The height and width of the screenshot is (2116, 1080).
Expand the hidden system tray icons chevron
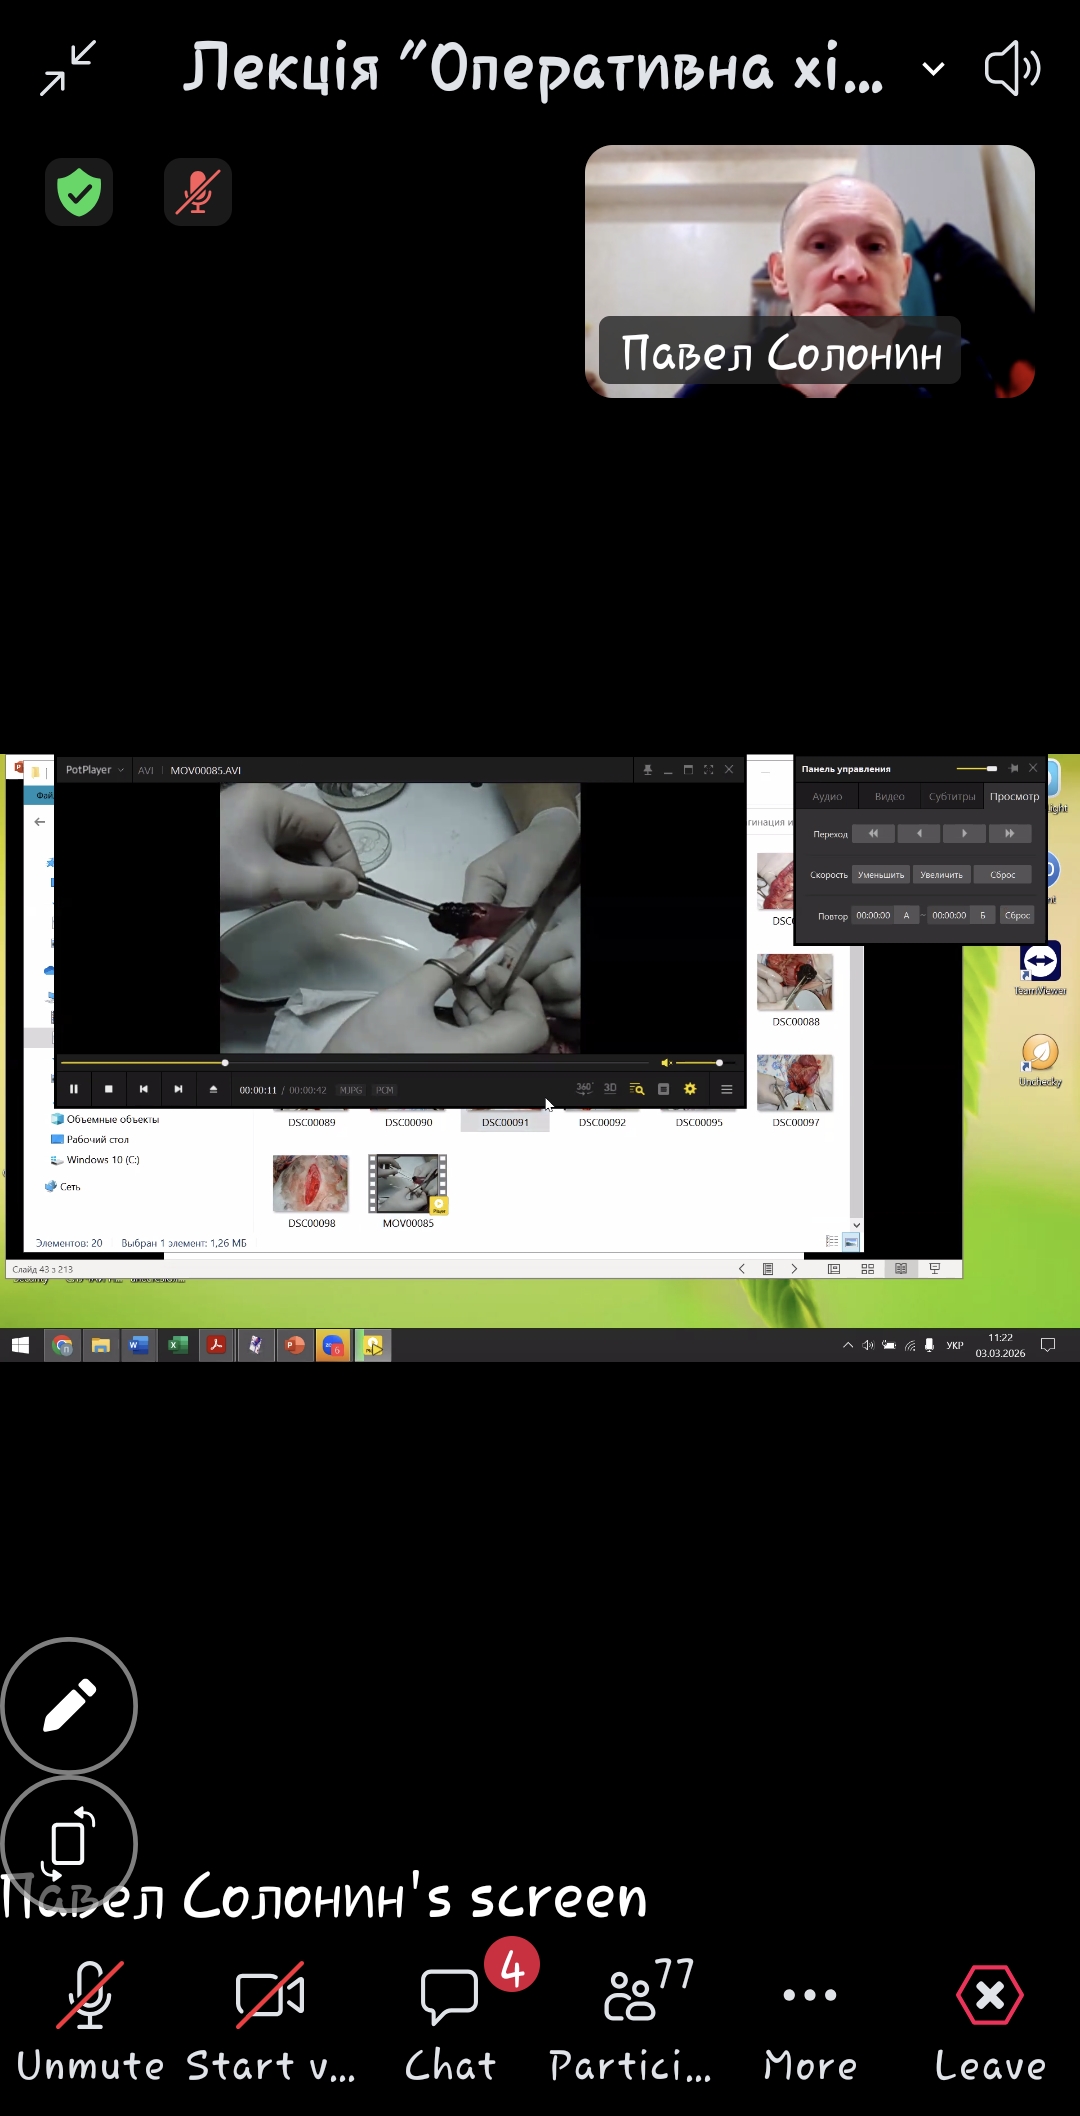pos(848,1345)
